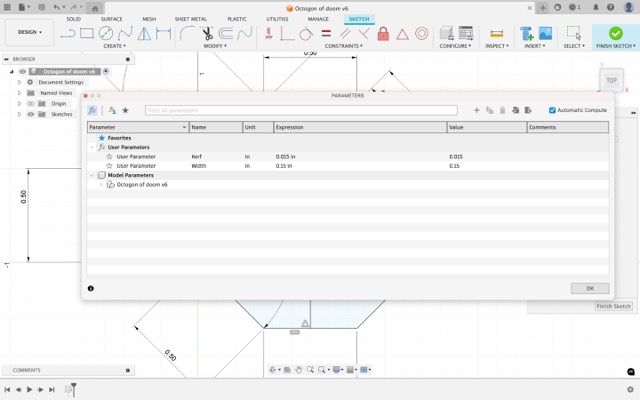Open the Select dropdown menu
640x400 pixels.
574,46
